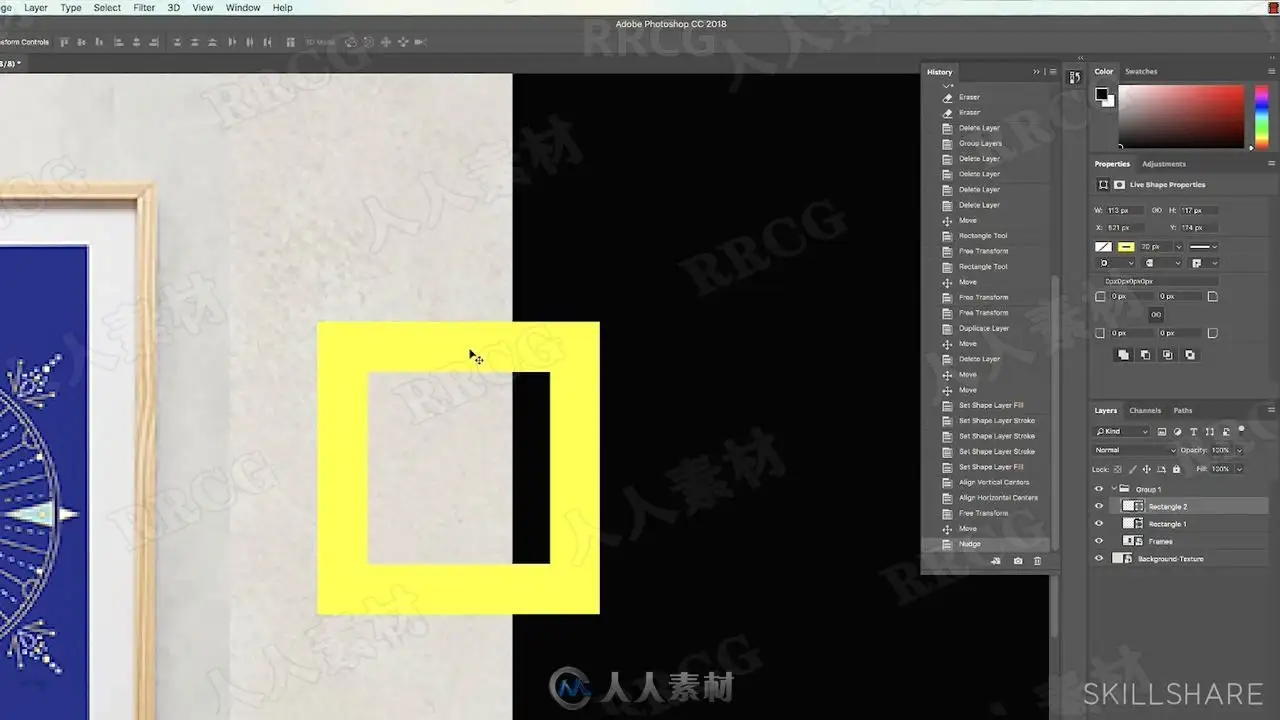
Task: Choose Subtract Front Shape path operation
Action: (1145, 355)
